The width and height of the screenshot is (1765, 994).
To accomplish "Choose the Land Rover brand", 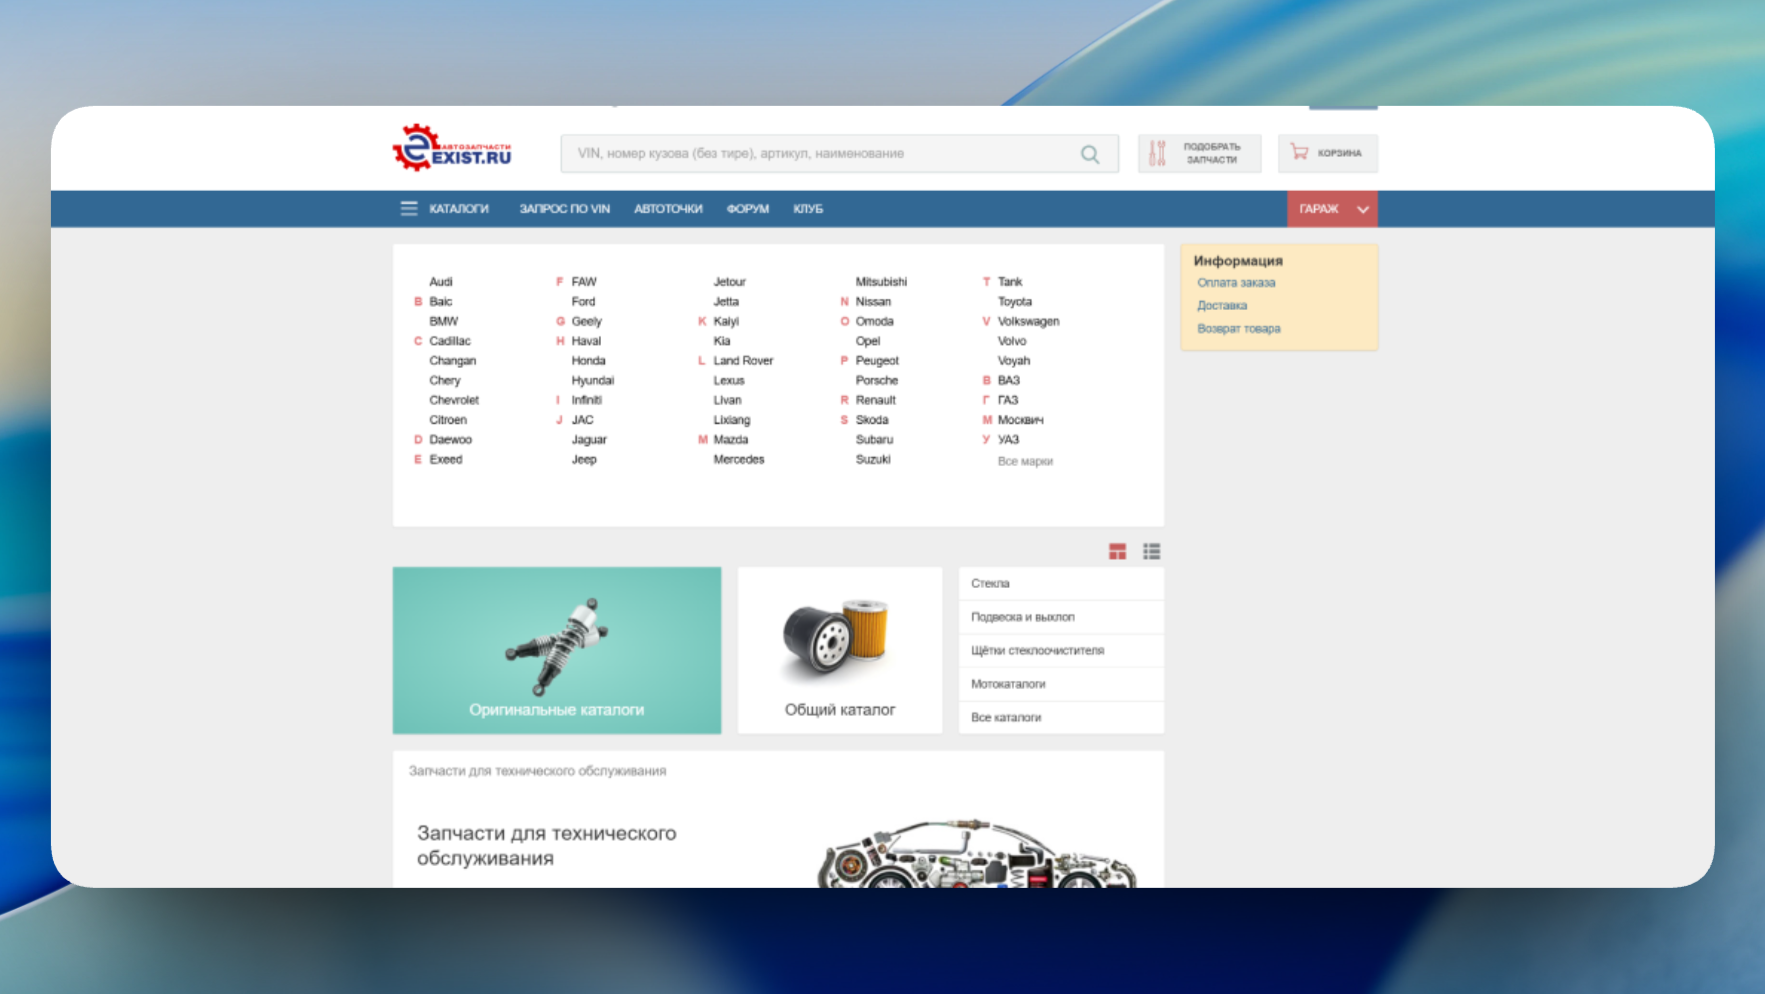I will click(x=743, y=361).
